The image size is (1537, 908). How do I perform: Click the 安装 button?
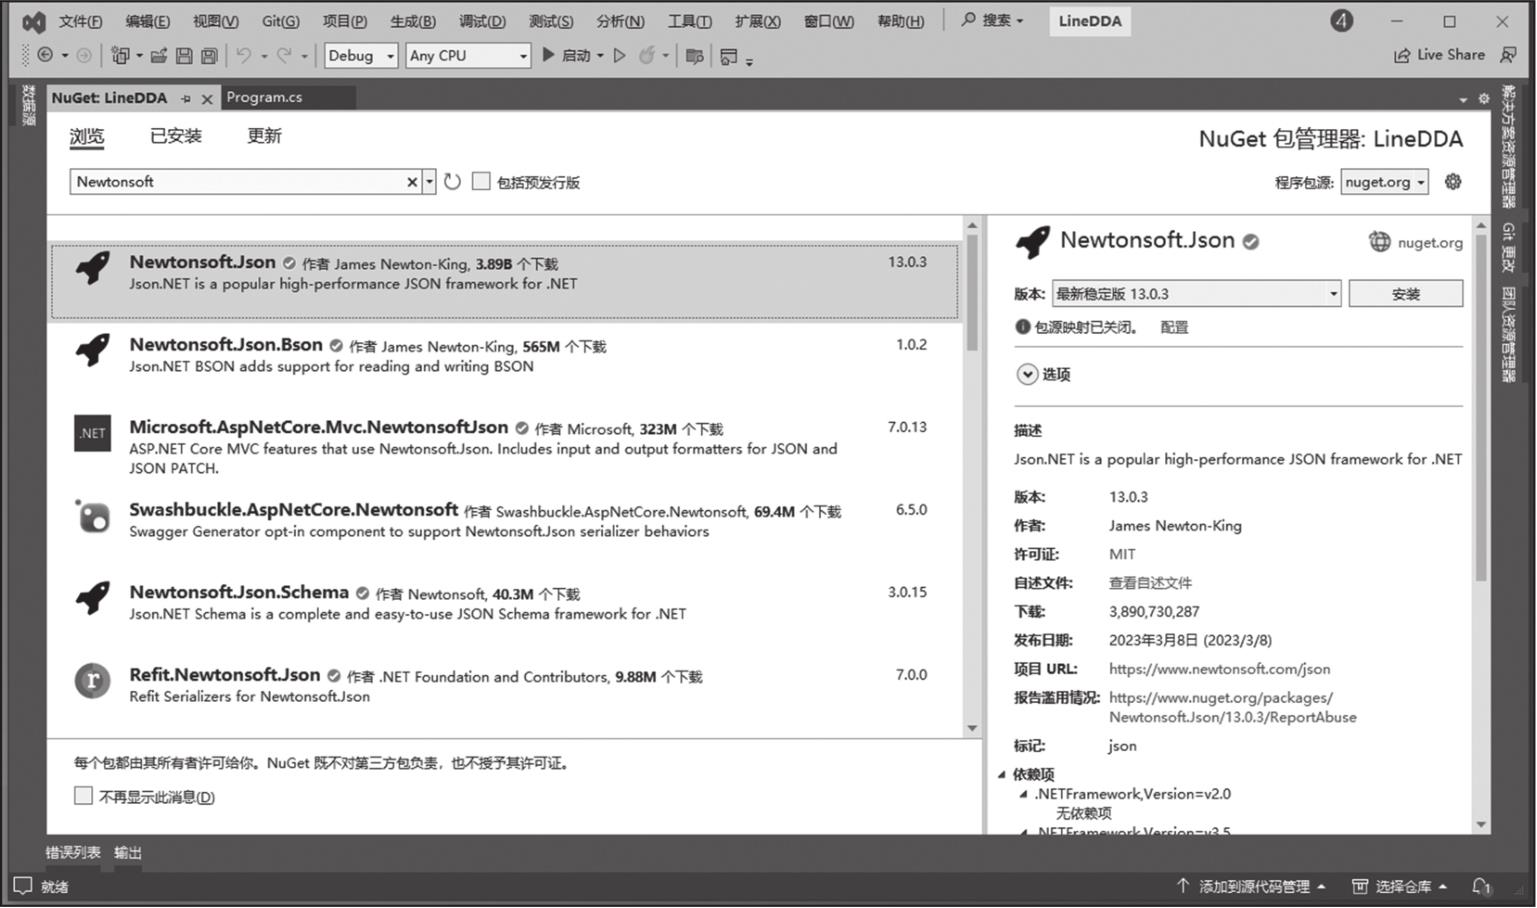click(x=1405, y=294)
